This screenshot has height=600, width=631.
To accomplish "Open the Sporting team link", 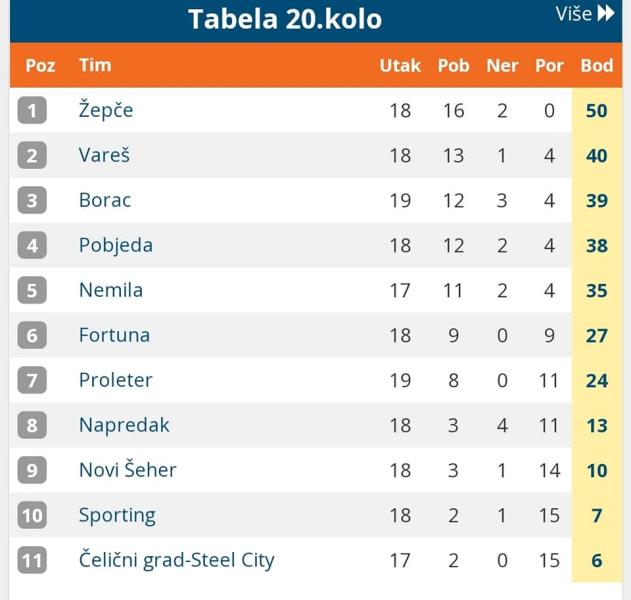I will click(x=117, y=515).
